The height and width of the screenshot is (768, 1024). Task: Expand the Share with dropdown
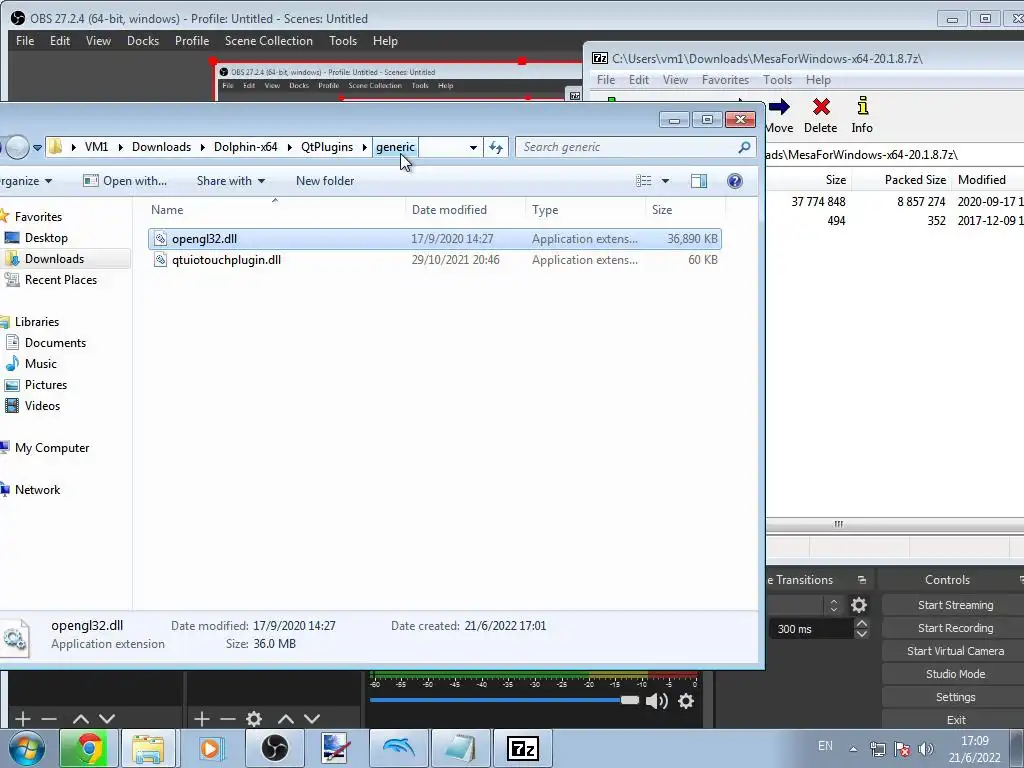click(261, 181)
